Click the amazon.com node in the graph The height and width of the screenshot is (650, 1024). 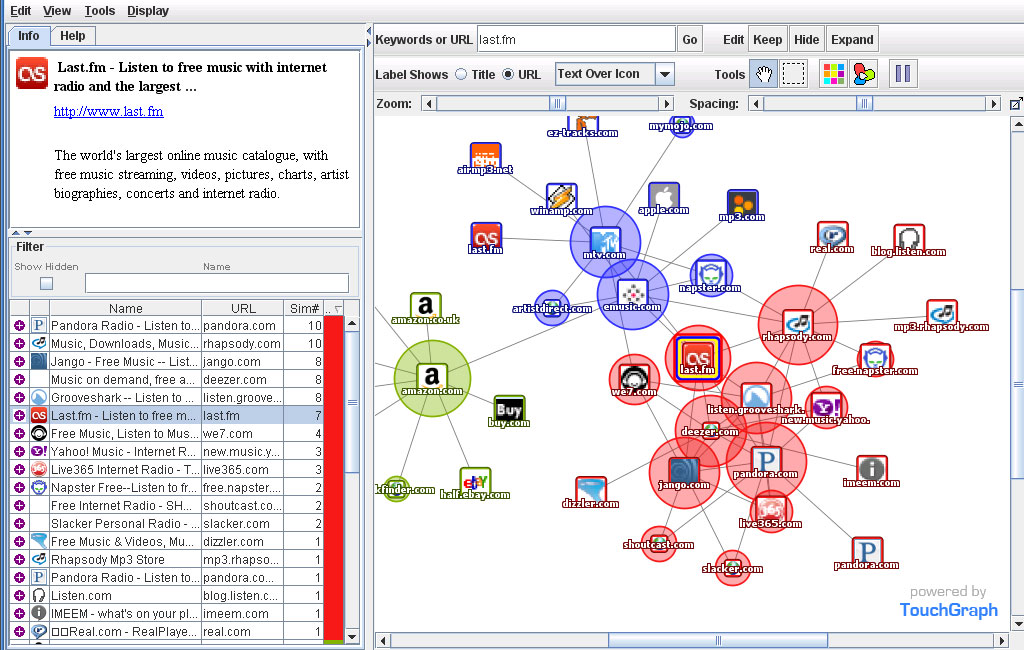pyautogui.click(x=431, y=377)
